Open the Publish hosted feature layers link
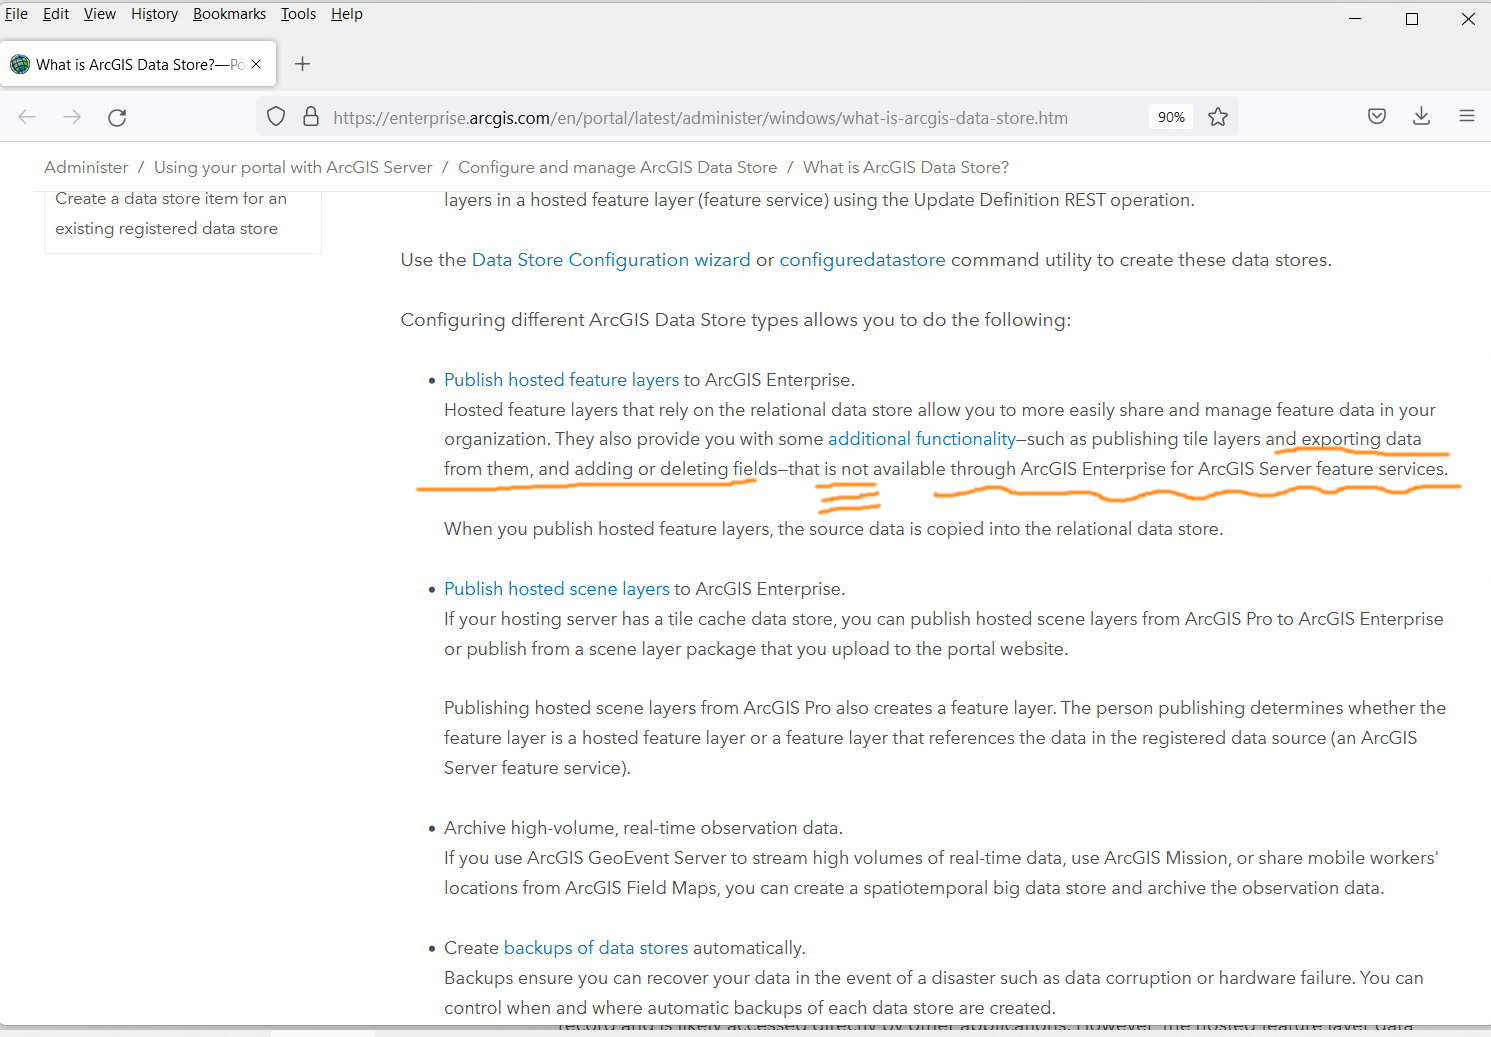Image resolution: width=1491 pixels, height=1037 pixels. pos(561,380)
